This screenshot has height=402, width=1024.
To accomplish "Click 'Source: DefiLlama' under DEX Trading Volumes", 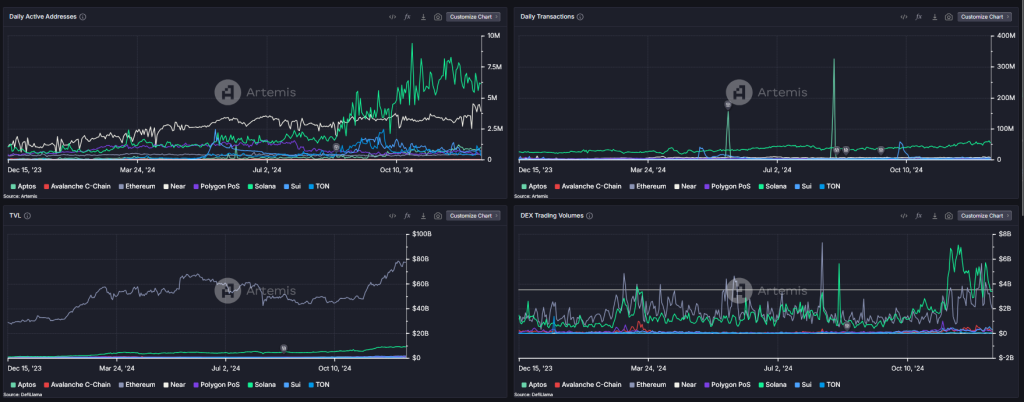I will (533, 395).
